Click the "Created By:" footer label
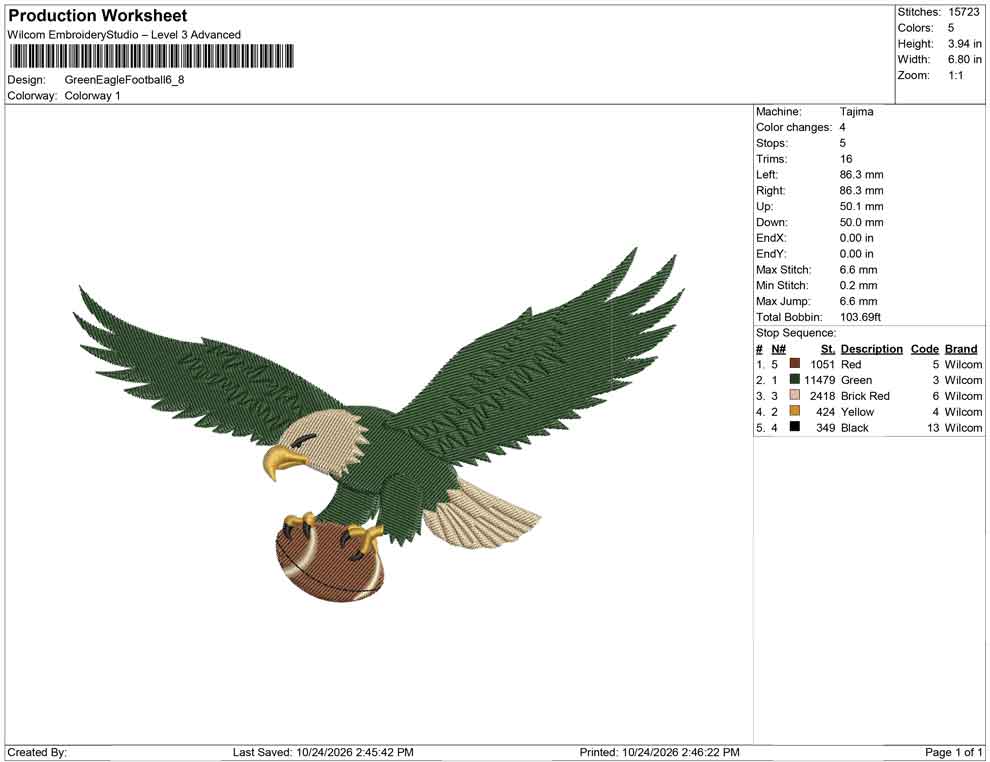 pyautogui.click(x=37, y=752)
